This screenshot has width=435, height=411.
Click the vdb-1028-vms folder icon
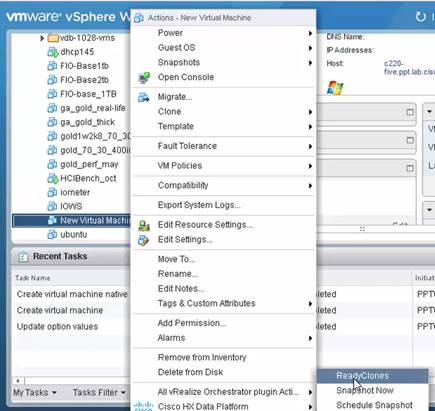tap(53, 38)
